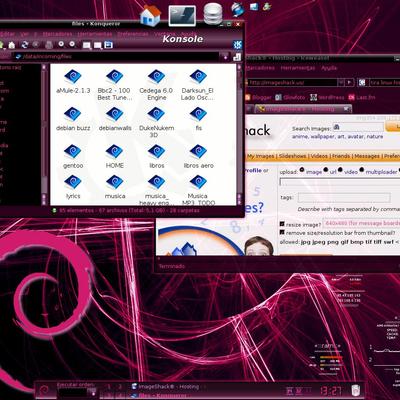Open the My Images link
The width and height of the screenshot is (400, 400).
(x=260, y=156)
